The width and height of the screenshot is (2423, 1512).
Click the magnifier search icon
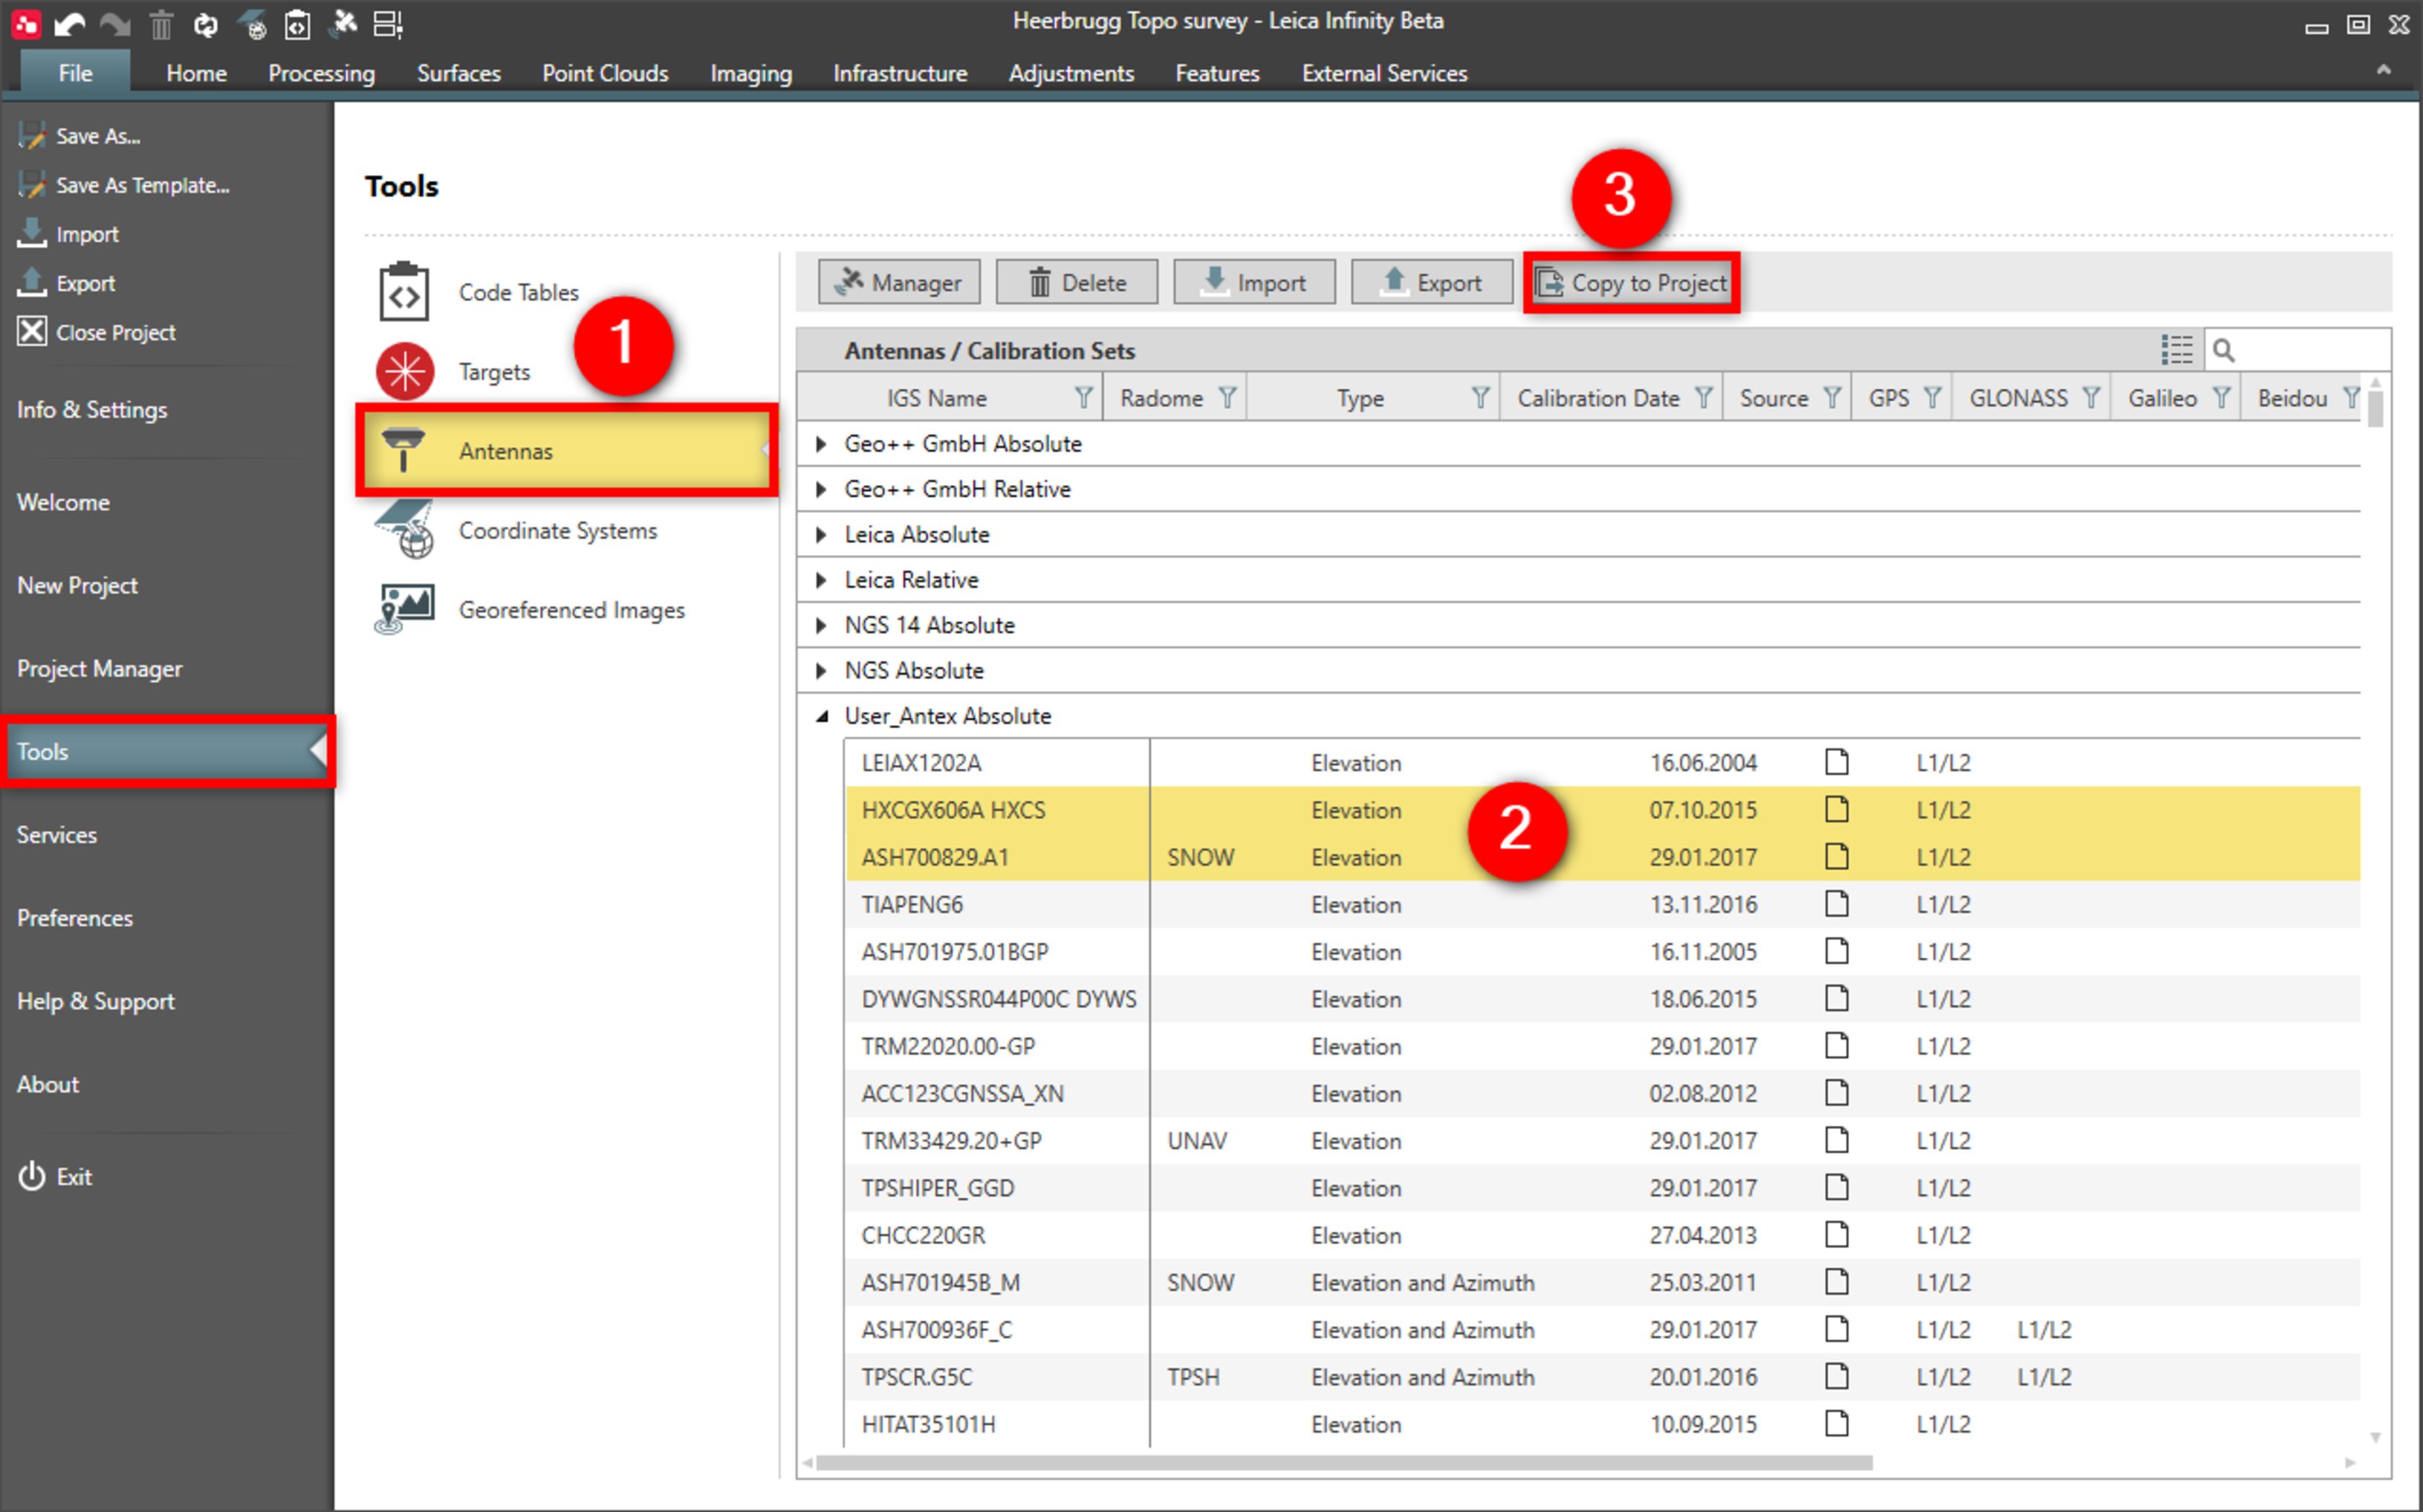(2223, 350)
